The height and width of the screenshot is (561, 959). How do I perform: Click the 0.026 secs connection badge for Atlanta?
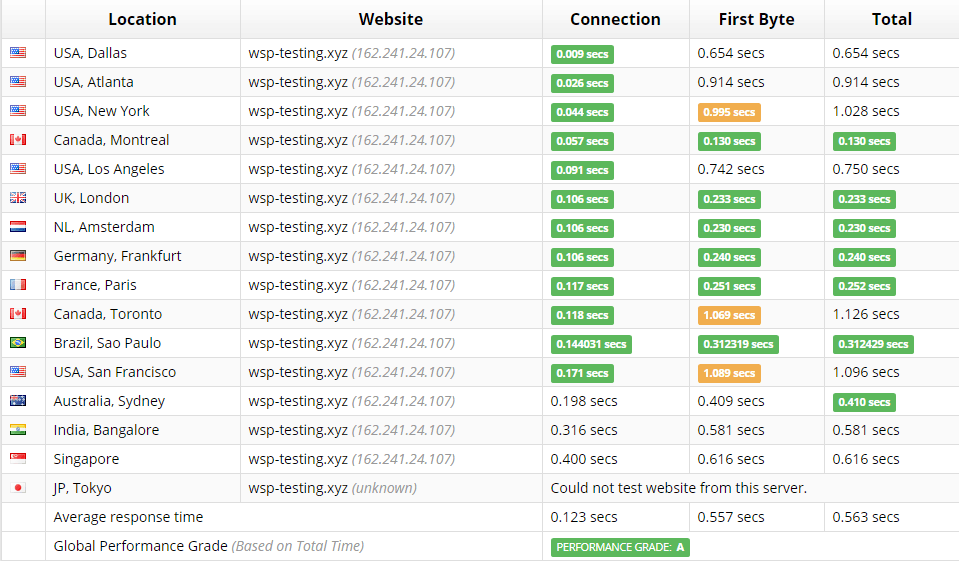coord(582,83)
